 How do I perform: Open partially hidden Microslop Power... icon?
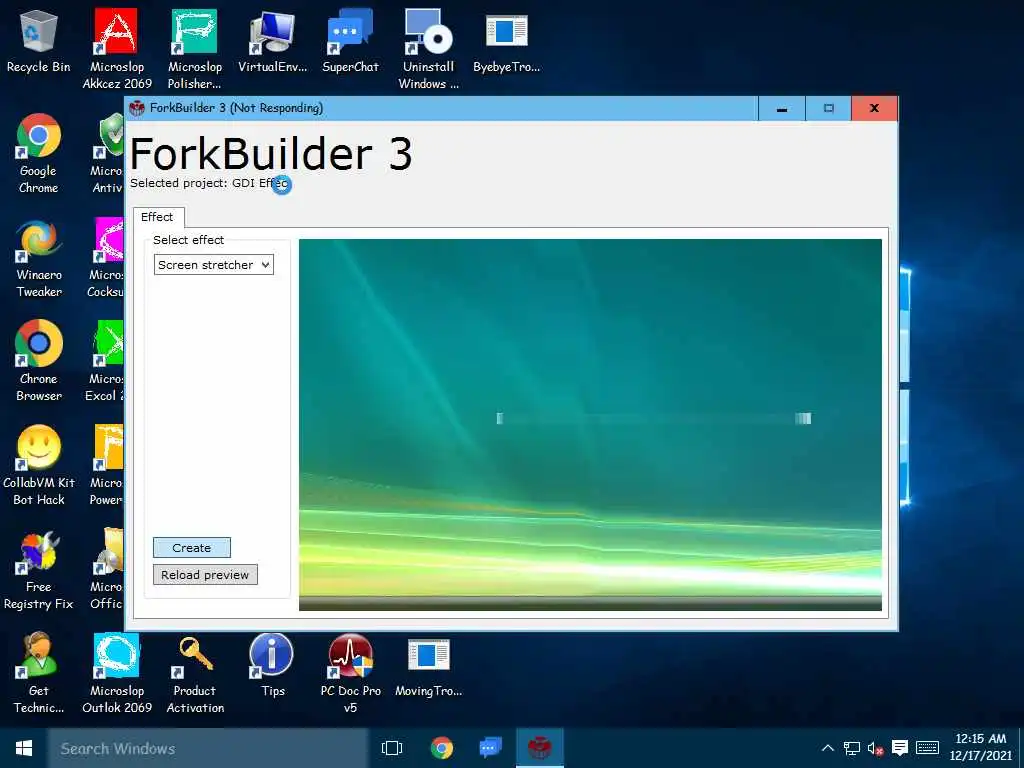click(107, 465)
